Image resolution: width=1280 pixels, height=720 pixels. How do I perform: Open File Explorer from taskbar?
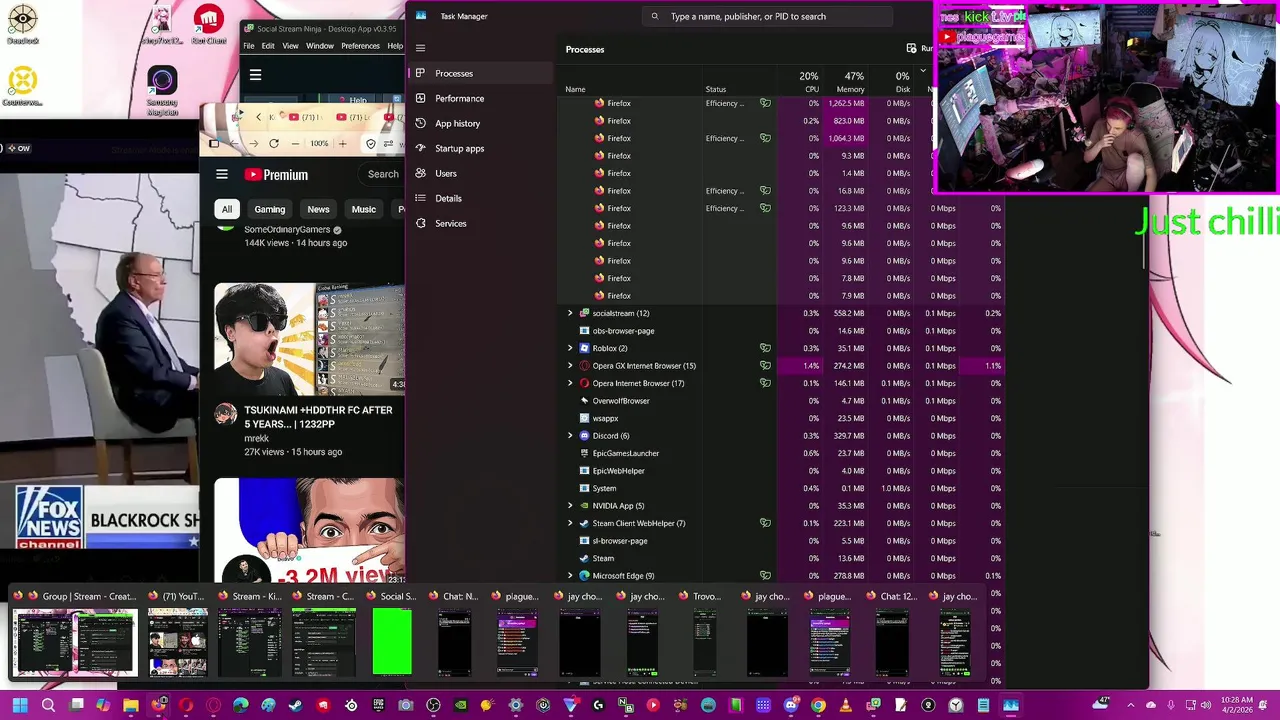click(x=130, y=705)
